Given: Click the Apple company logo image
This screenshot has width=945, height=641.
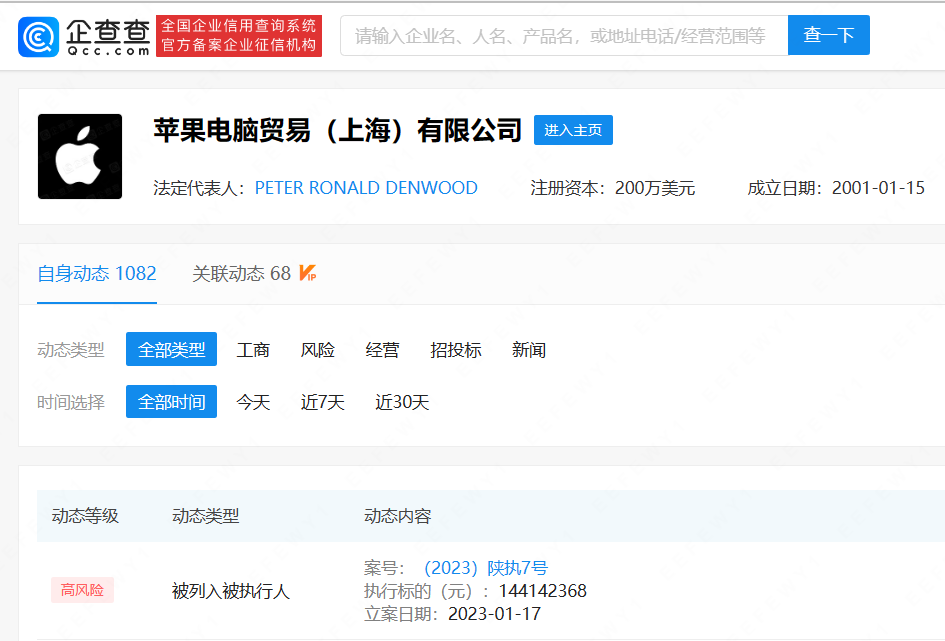Looking at the screenshot, I should coord(79,156).
